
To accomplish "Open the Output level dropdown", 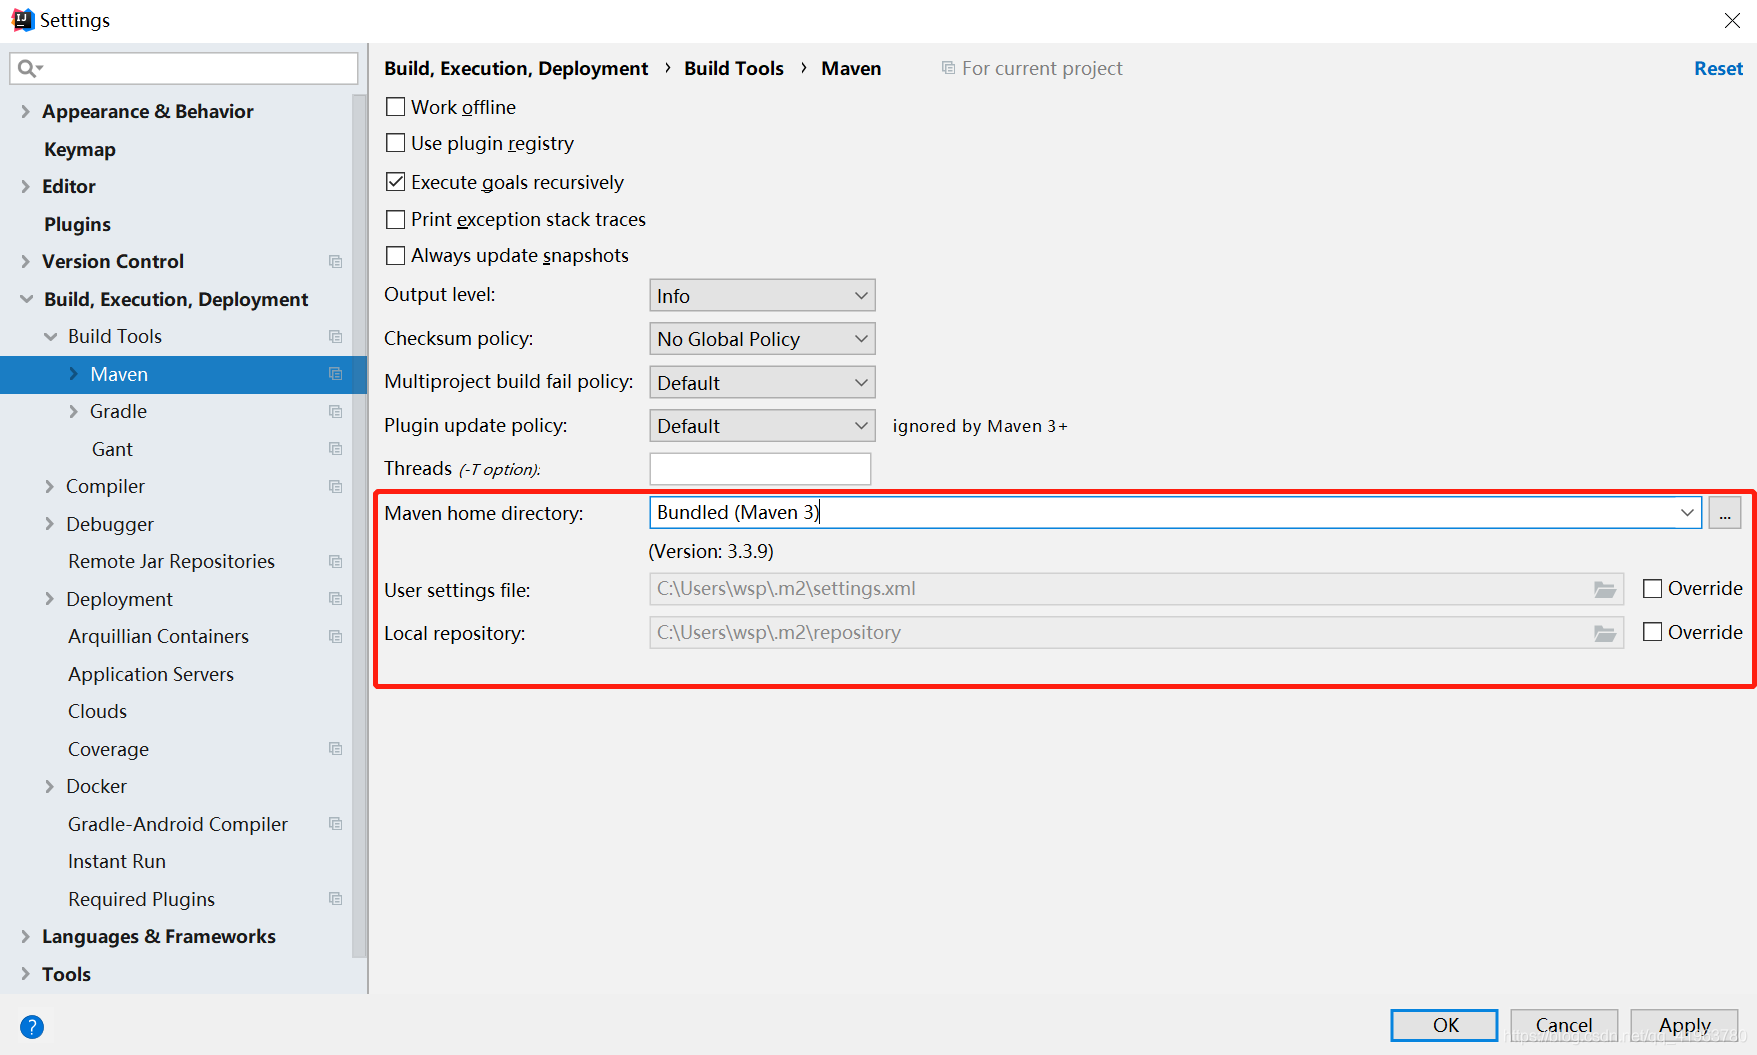I will pos(762,296).
